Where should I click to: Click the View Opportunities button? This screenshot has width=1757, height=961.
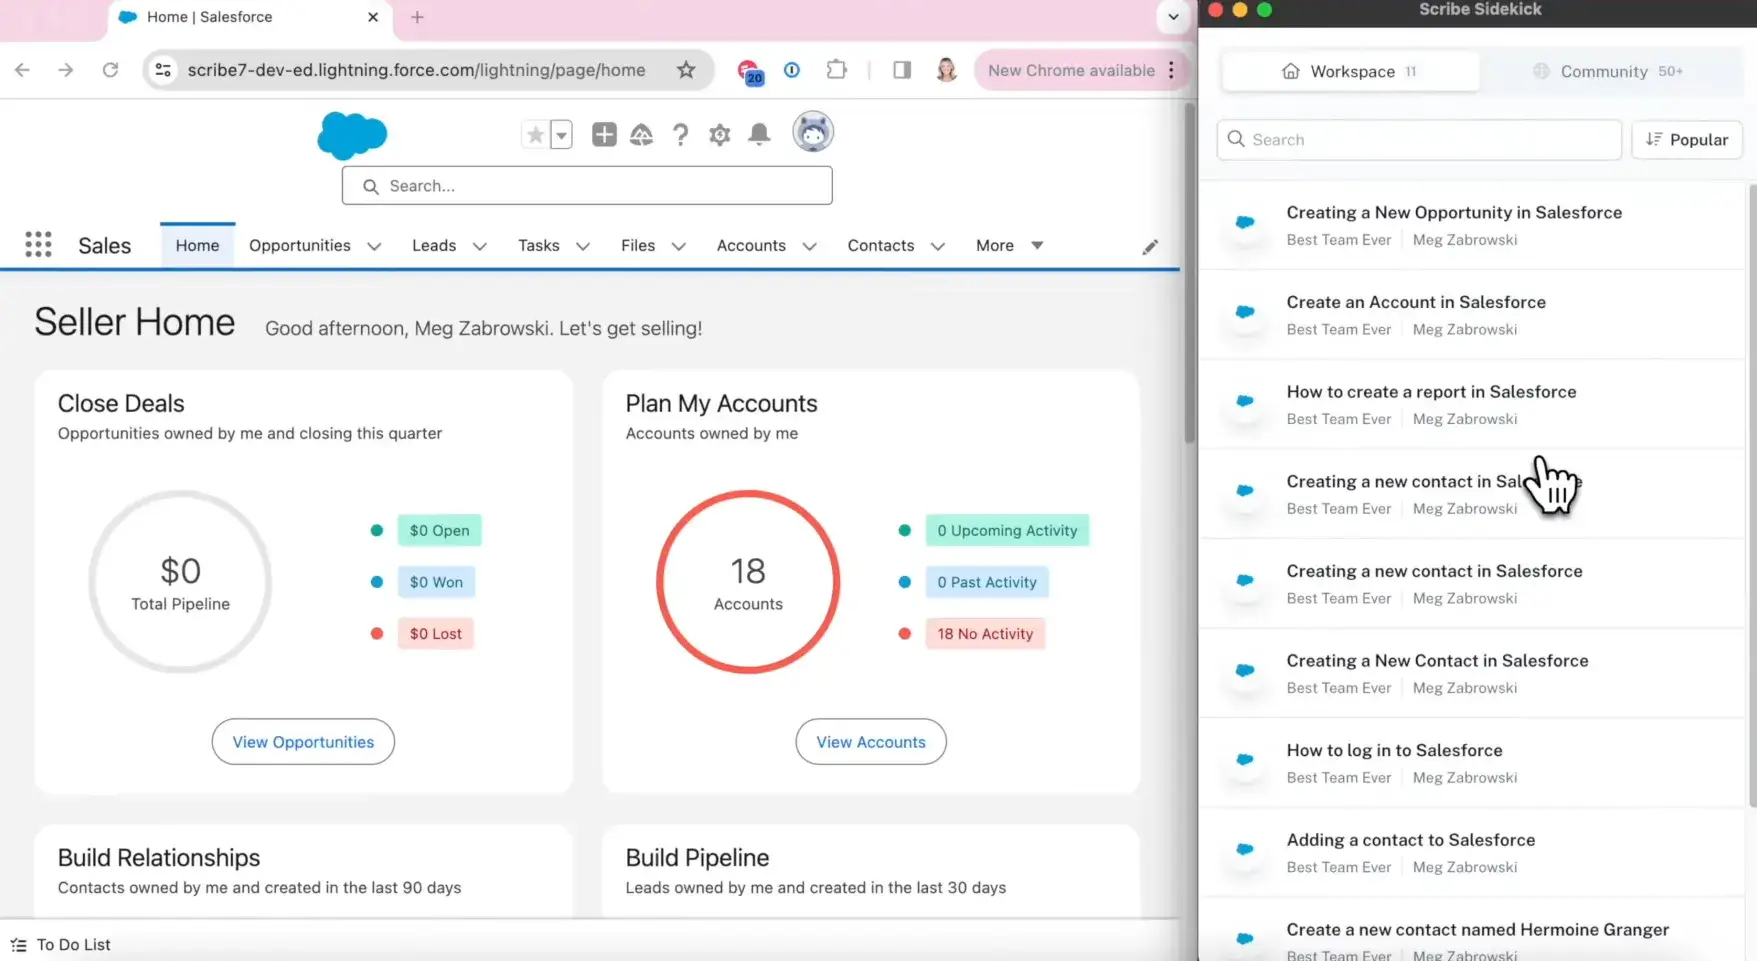(303, 741)
